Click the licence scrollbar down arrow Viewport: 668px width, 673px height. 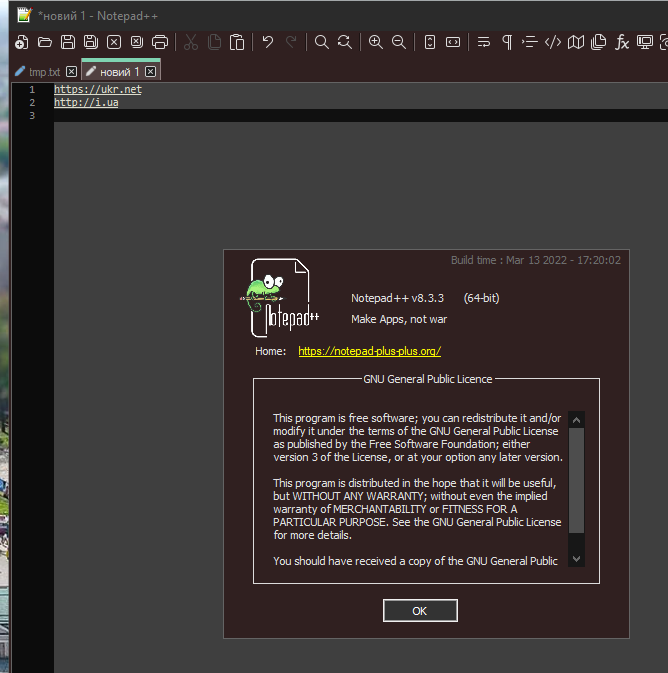click(x=576, y=559)
